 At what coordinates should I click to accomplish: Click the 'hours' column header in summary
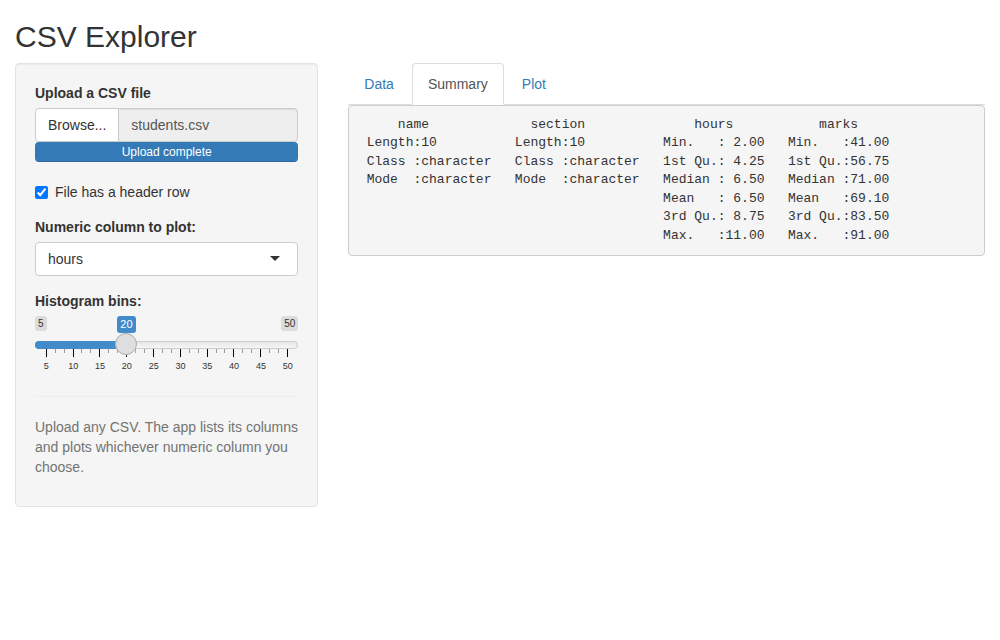tap(714, 124)
